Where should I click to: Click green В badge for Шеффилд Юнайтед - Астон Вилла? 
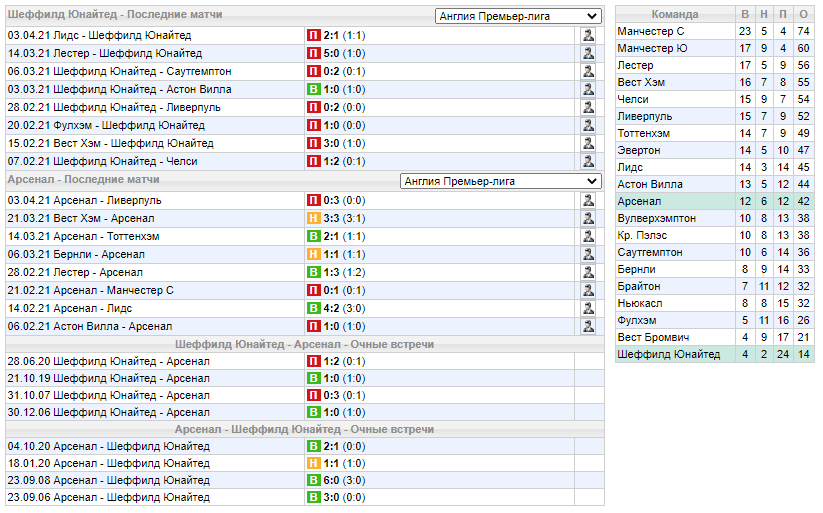(313, 89)
